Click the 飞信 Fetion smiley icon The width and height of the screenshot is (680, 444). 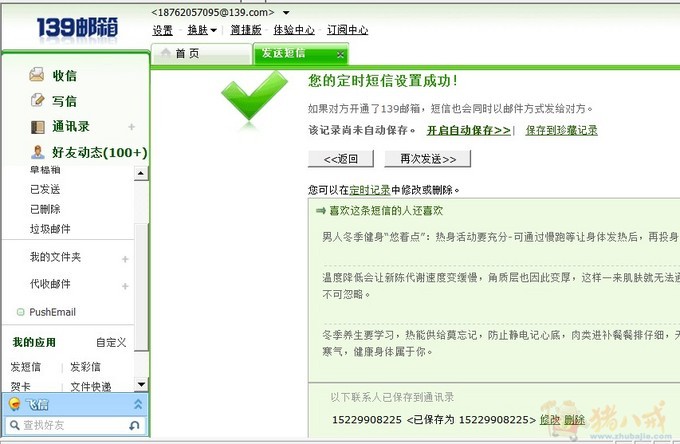pos(14,404)
